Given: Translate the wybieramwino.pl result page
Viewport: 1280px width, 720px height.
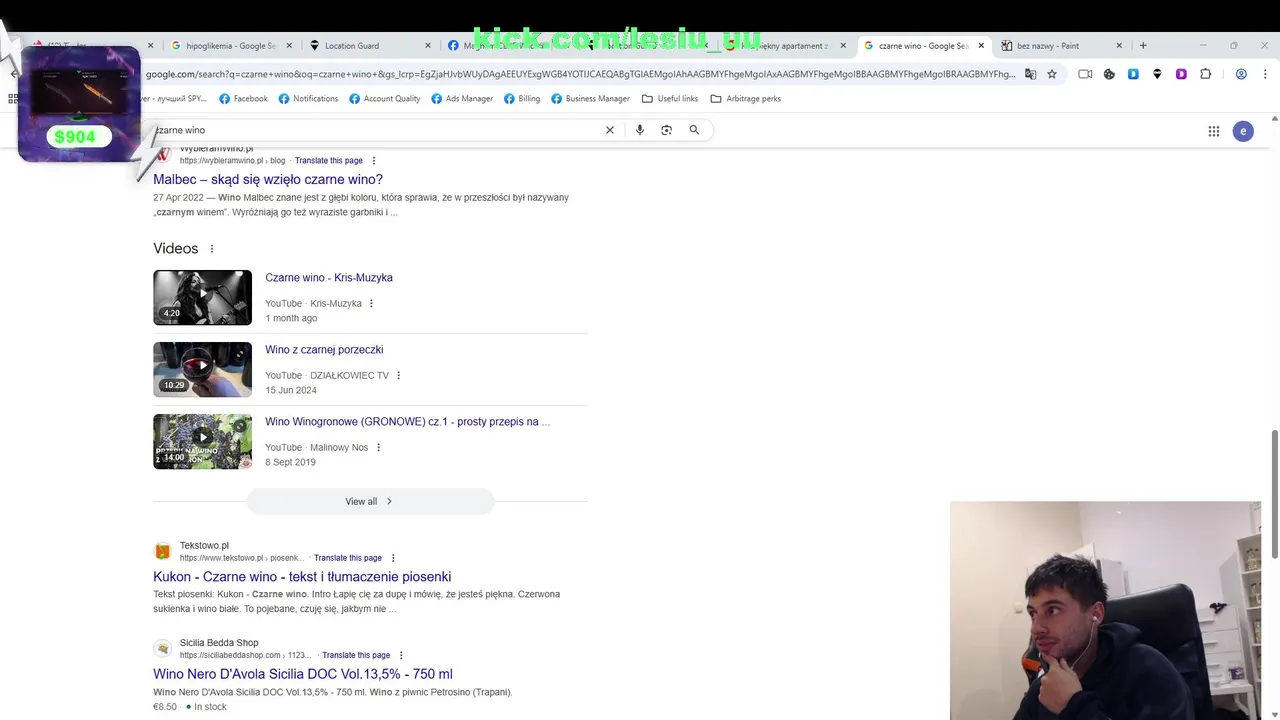Looking at the screenshot, I should [x=329, y=160].
